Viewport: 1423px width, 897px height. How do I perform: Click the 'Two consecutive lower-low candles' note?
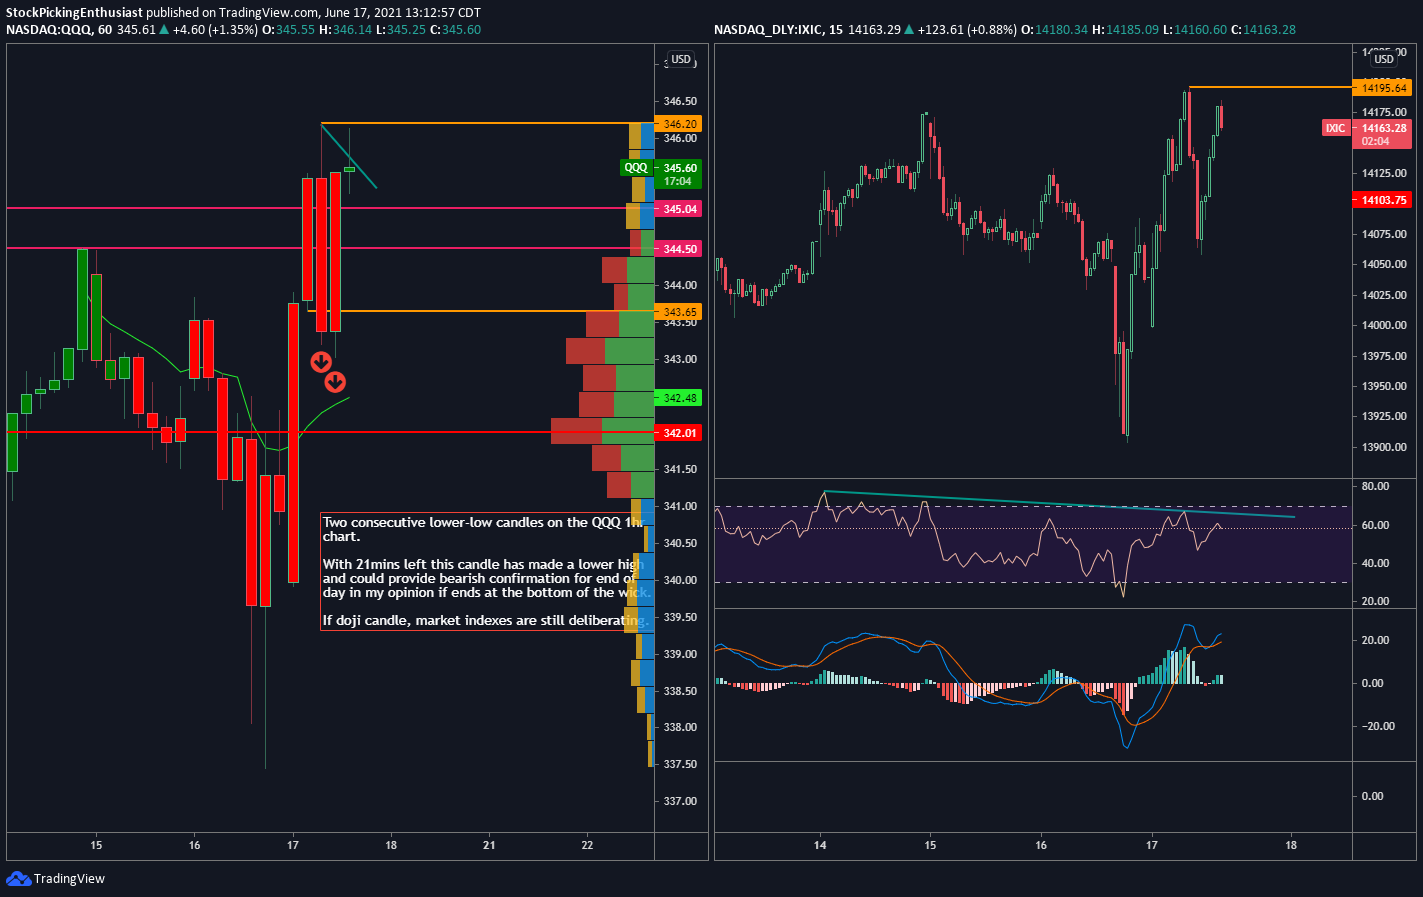[x=483, y=529]
